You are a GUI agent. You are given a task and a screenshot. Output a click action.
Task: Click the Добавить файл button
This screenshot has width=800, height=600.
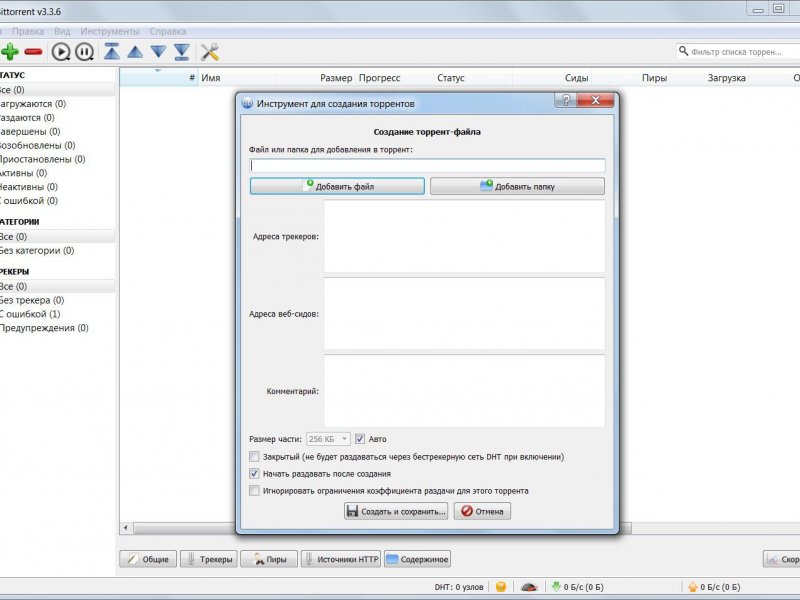point(337,186)
